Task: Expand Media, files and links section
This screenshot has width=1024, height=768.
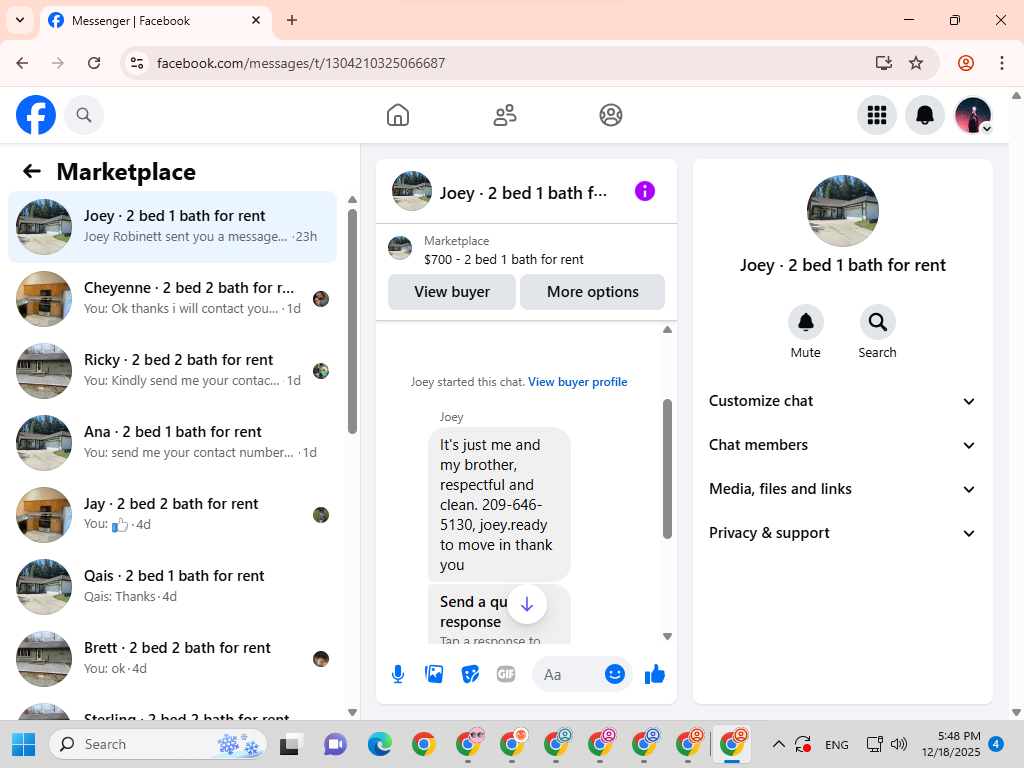Action: tap(842, 489)
